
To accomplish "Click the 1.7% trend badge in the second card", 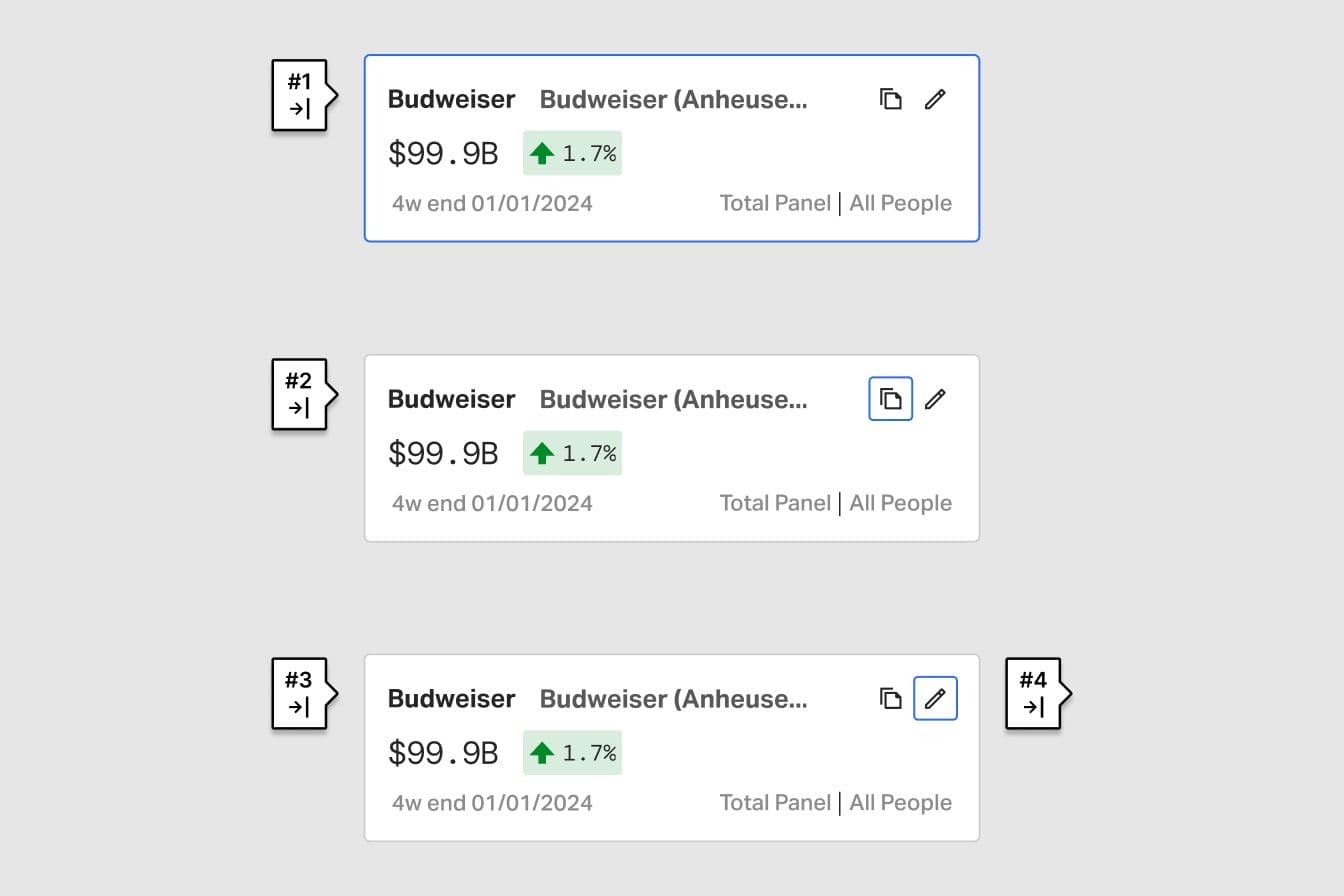I will 572,453.
